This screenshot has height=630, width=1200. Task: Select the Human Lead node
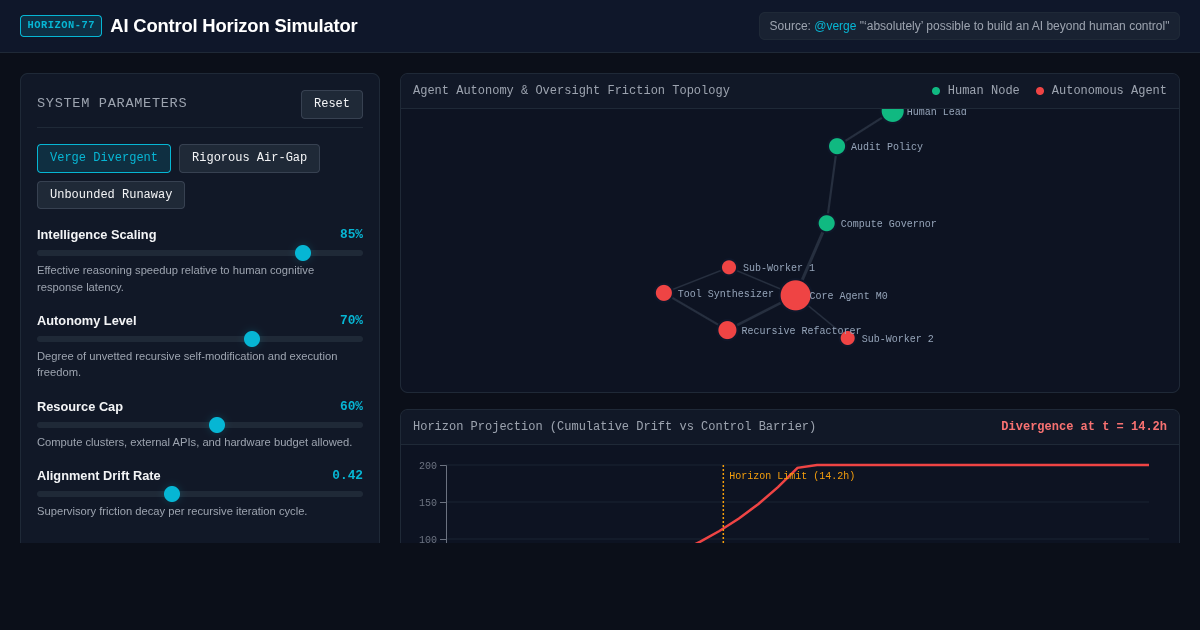tap(893, 113)
